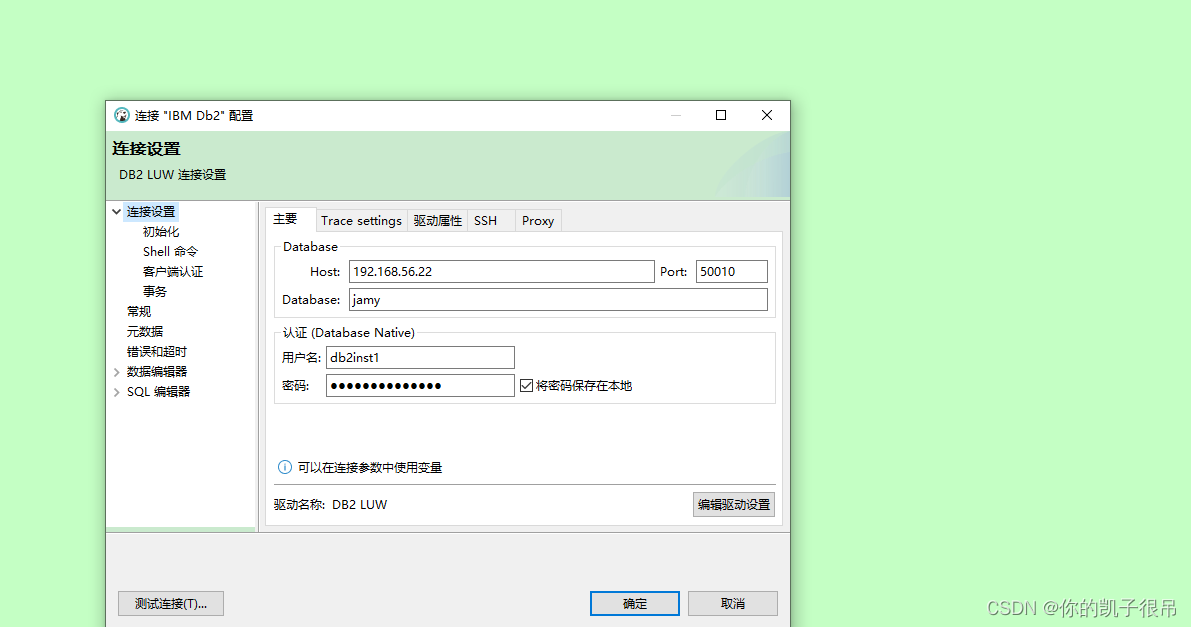The image size is (1191, 627).
Task: Click the 驱动名称: DB2 LUW text
Action: pos(330,505)
